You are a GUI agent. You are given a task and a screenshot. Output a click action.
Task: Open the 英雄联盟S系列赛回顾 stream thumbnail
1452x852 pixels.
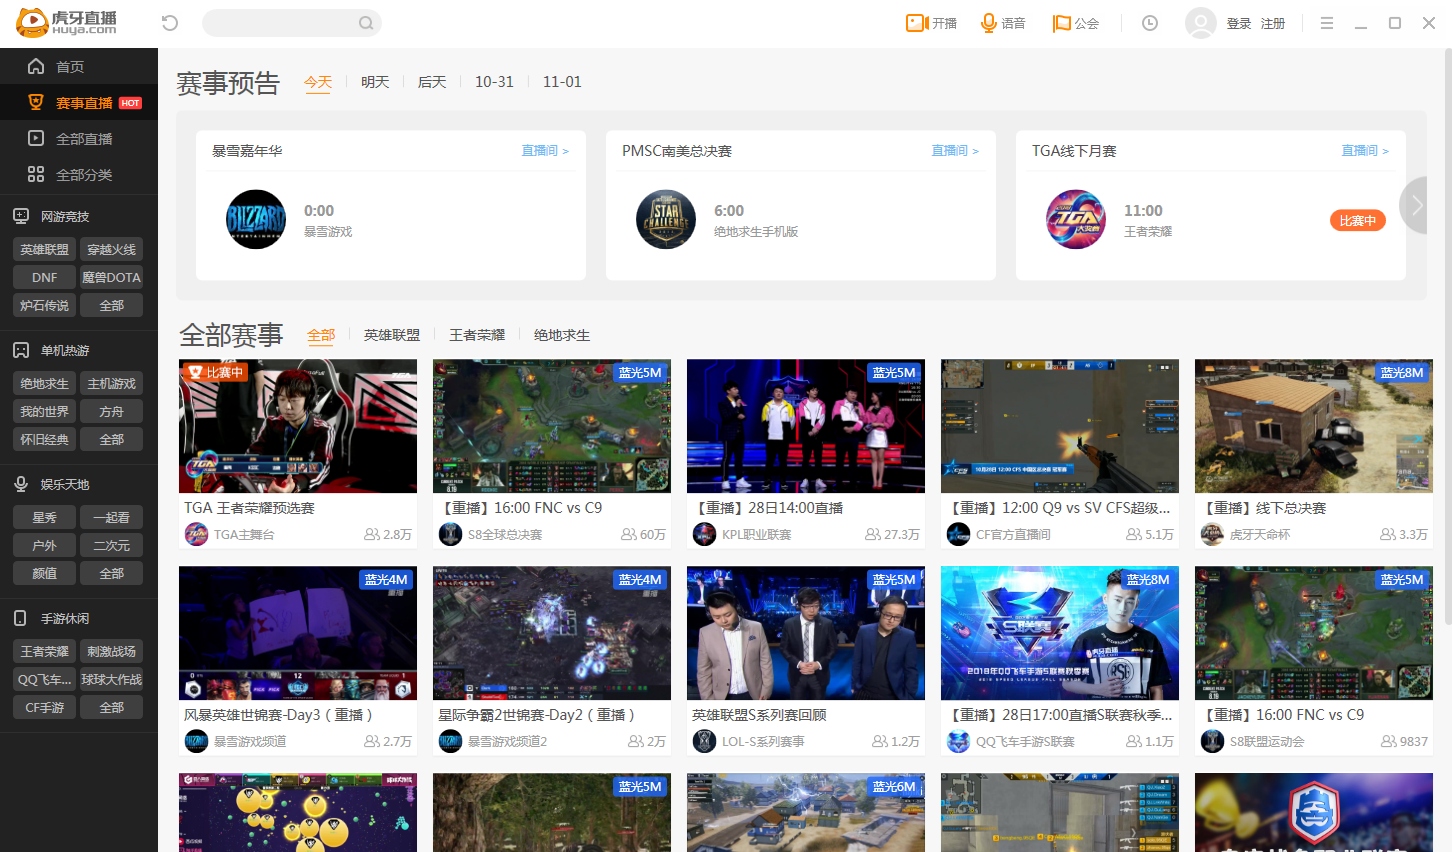(806, 633)
